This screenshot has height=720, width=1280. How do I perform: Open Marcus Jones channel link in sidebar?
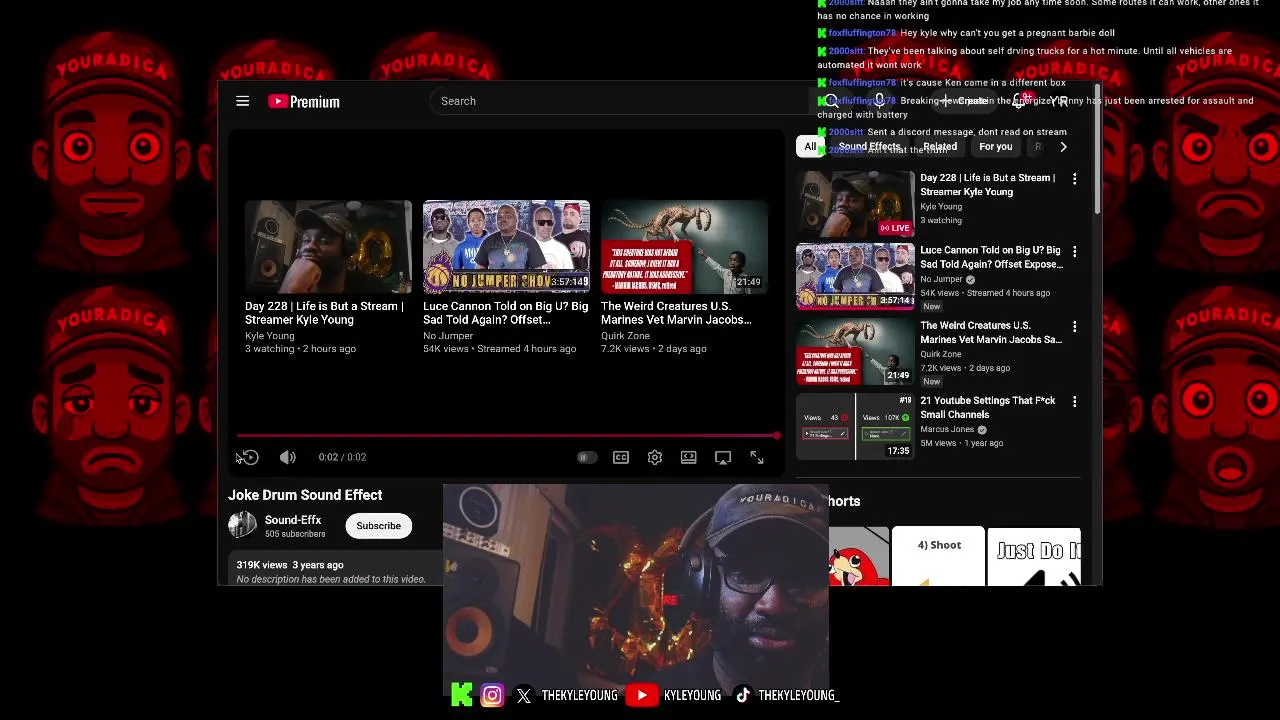(947, 430)
